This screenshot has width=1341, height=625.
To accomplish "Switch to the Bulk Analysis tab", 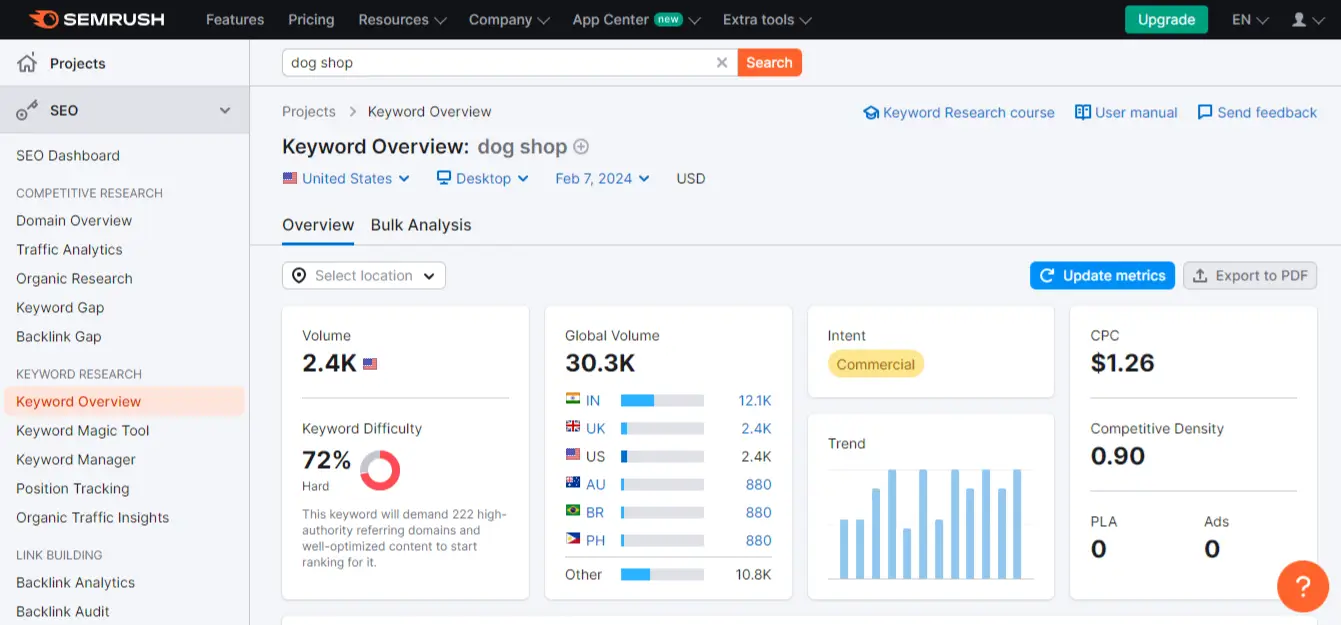I will (x=421, y=225).
